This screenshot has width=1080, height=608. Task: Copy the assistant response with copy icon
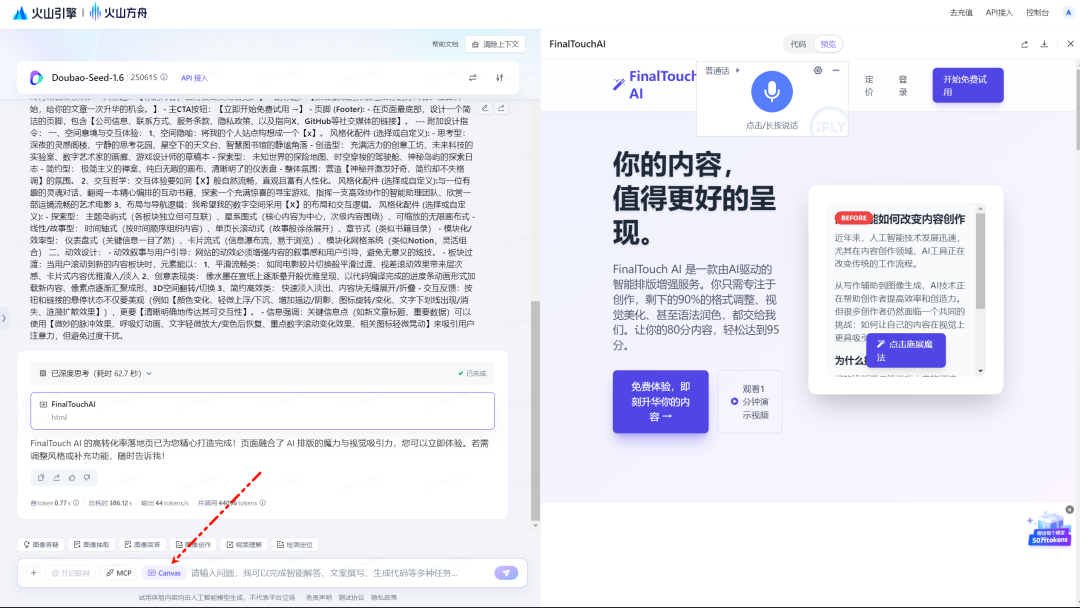click(x=41, y=477)
